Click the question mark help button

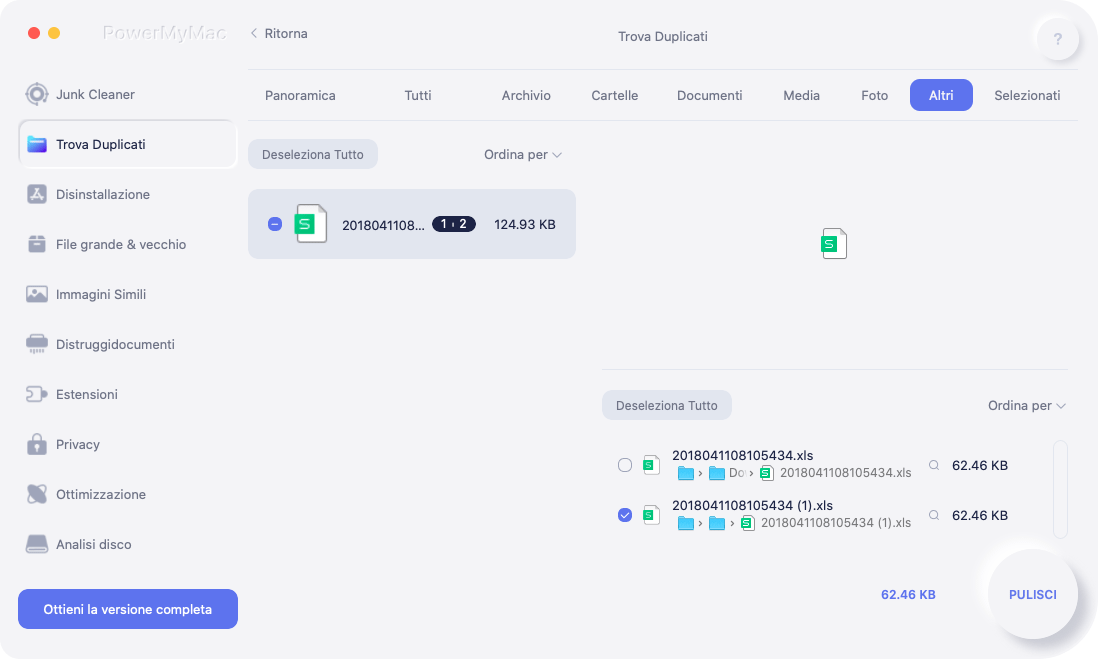pos(1057,39)
